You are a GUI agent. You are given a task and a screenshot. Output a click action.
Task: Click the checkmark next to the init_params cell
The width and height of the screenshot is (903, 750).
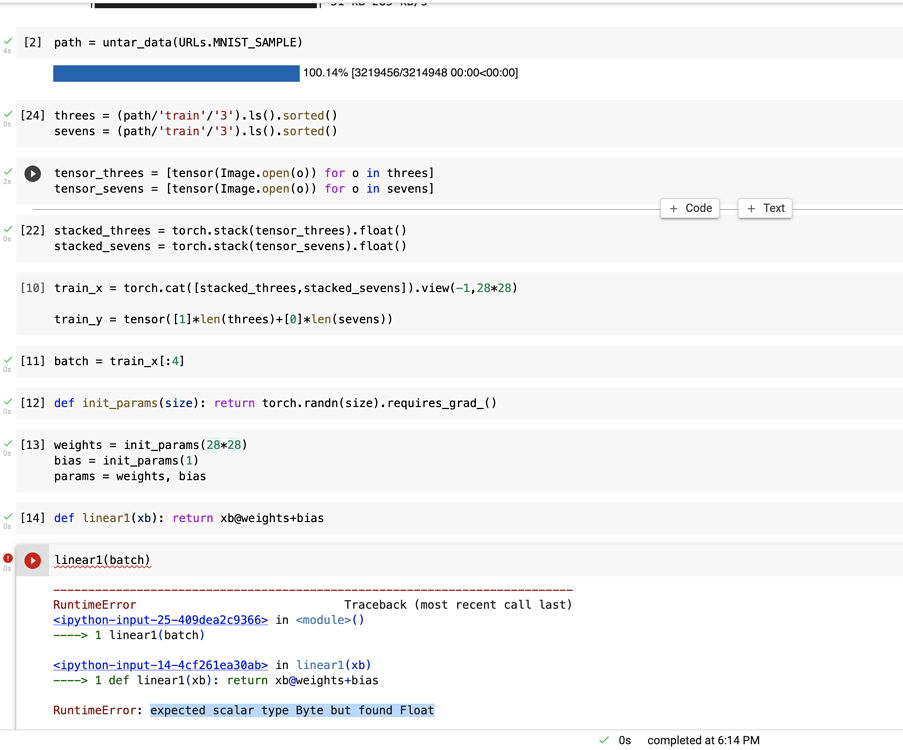click(x=7, y=402)
